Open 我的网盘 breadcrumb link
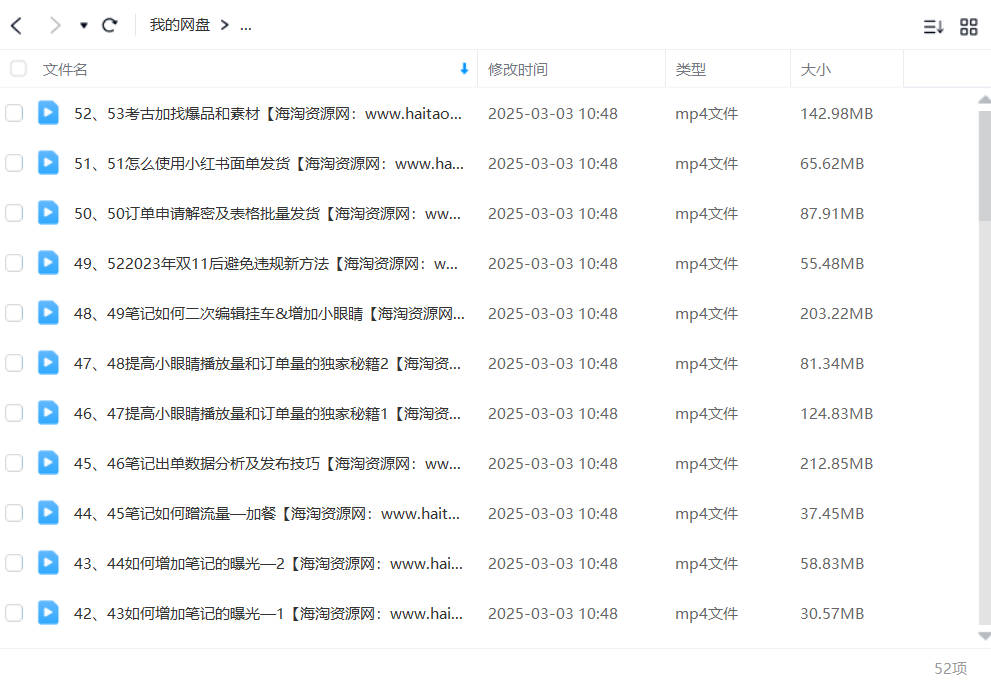This screenshot has height=690, width=991. tap(179, 25)
